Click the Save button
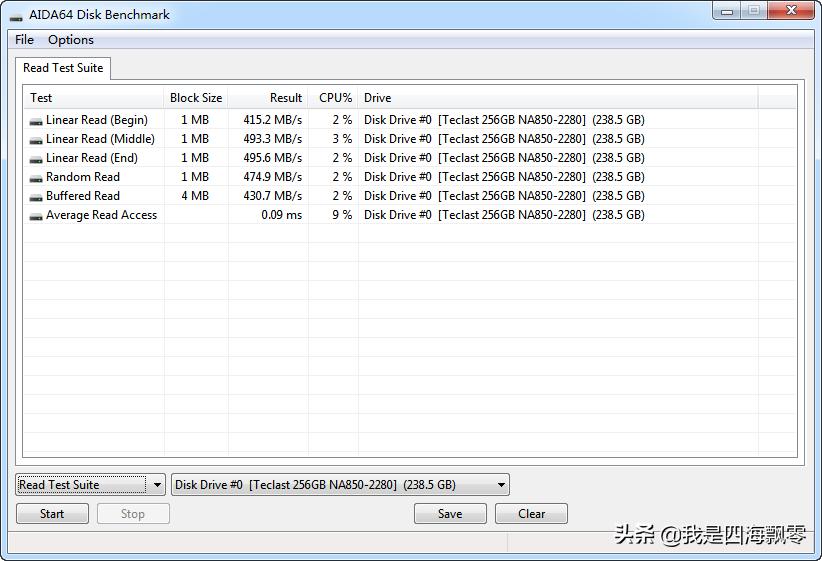 450,514
